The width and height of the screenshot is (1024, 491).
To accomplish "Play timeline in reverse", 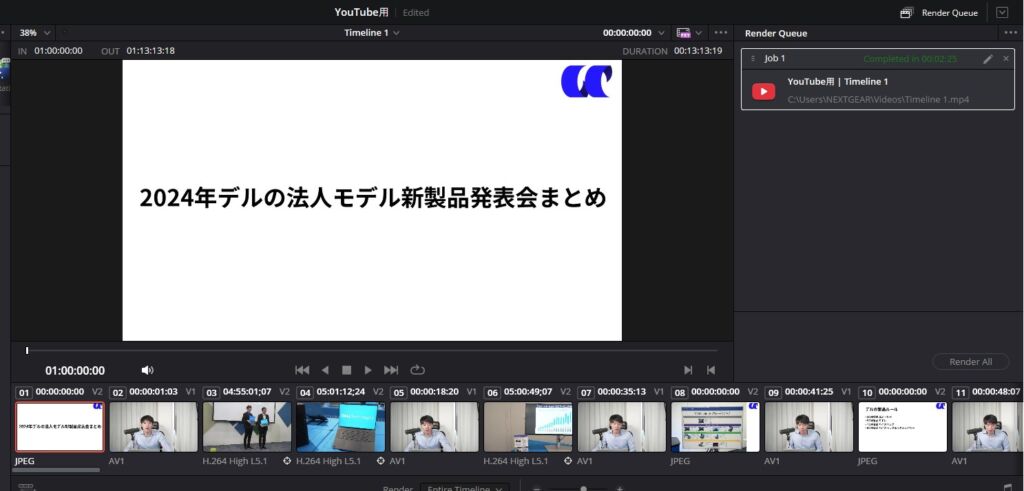I will point(325,370).
